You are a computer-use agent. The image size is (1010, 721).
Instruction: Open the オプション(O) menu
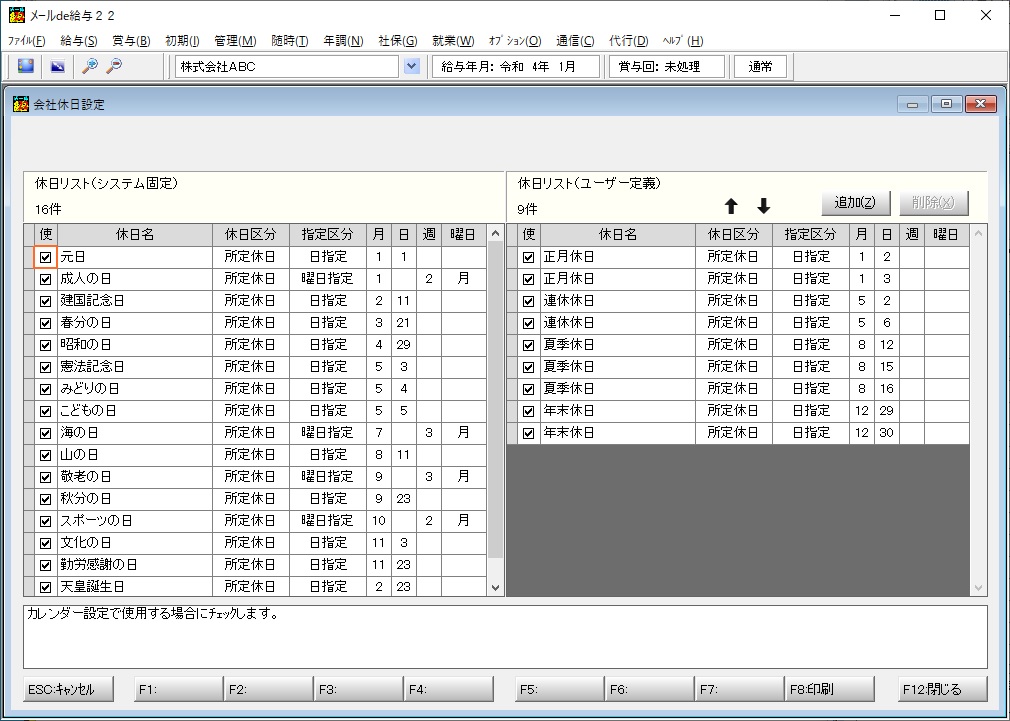tap(515, 41)
